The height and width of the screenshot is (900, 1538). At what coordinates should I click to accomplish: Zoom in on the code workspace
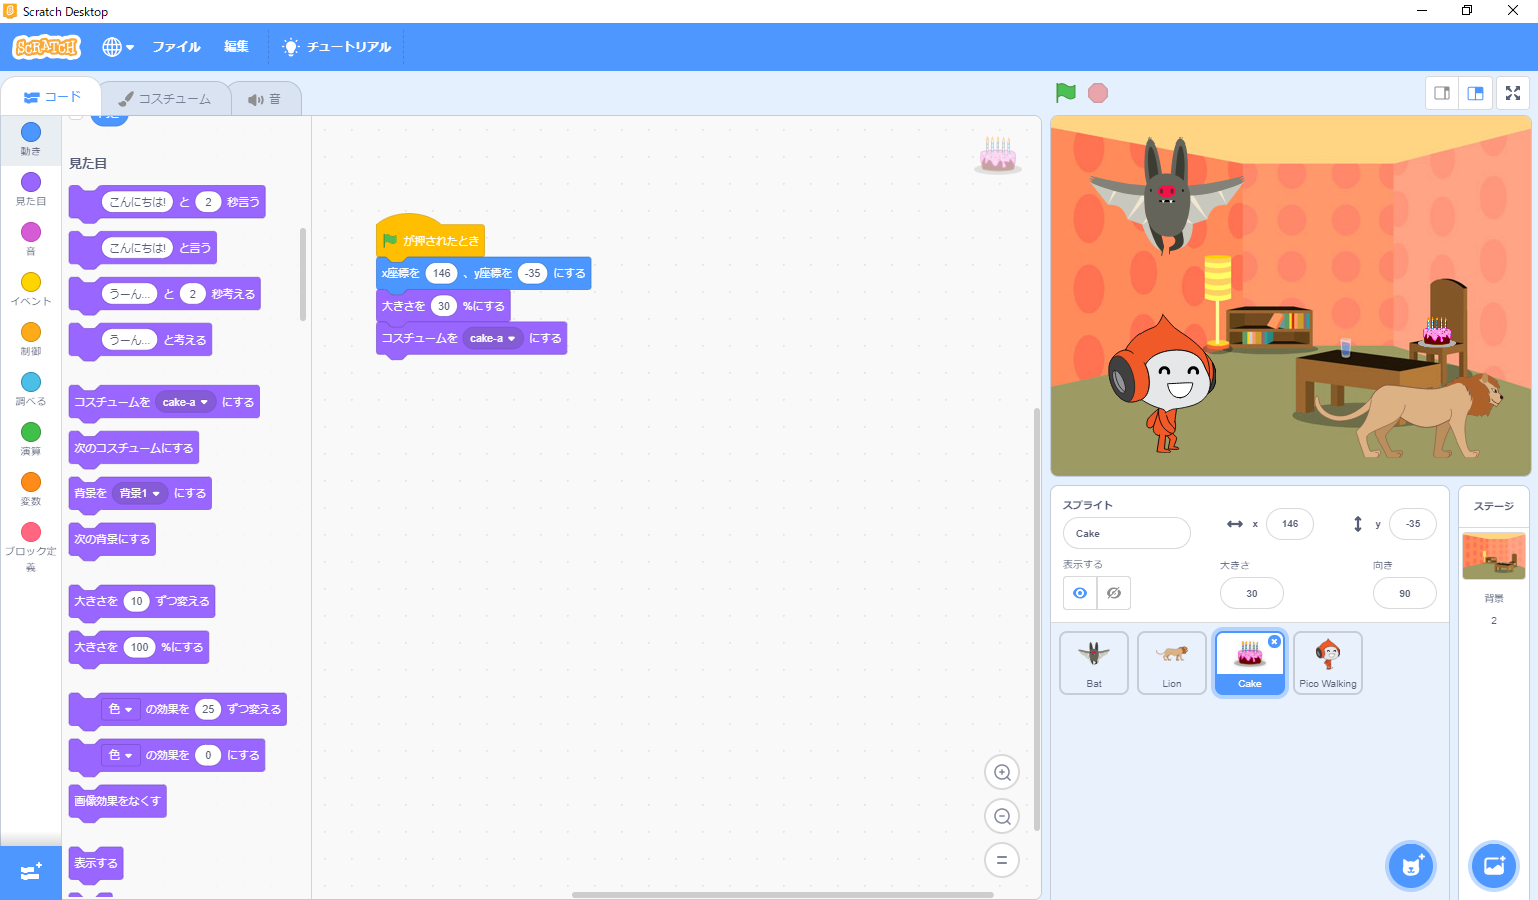[x=1002, y=772]
